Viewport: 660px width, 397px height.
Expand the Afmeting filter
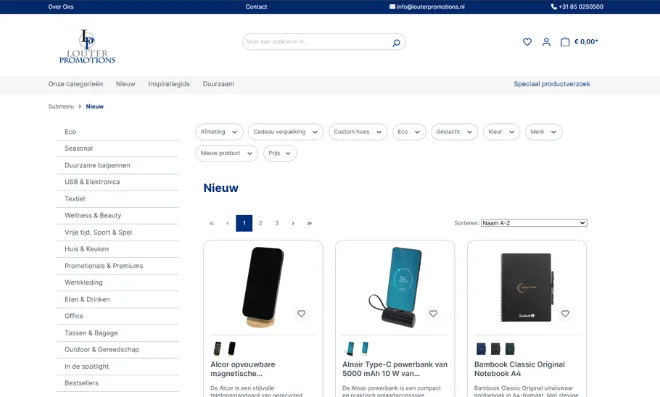pos(219,132)
